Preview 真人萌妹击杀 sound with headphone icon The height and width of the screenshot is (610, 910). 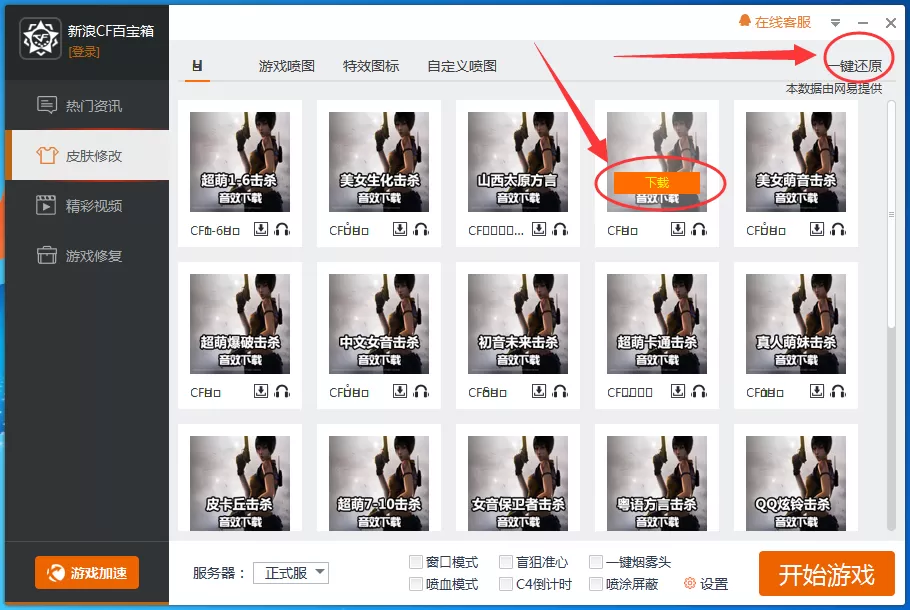pos(838,391)
